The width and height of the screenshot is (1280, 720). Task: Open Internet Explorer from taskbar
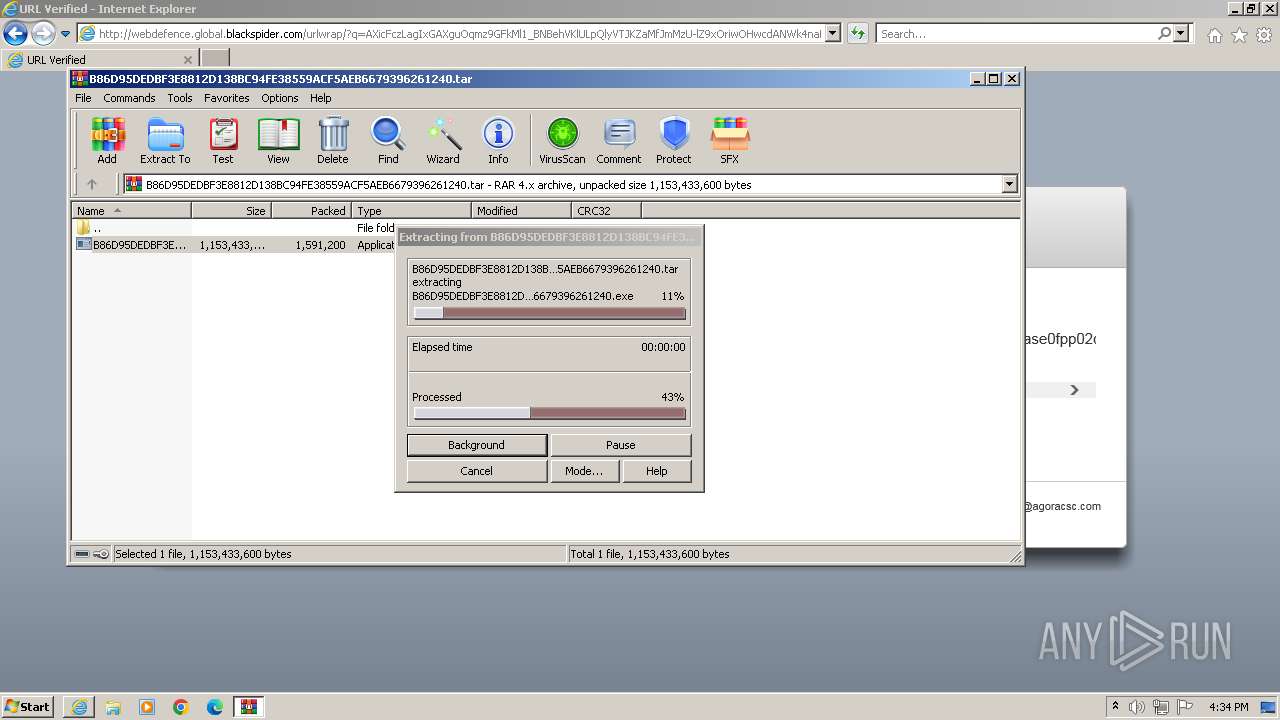click(x=79, y=707)
